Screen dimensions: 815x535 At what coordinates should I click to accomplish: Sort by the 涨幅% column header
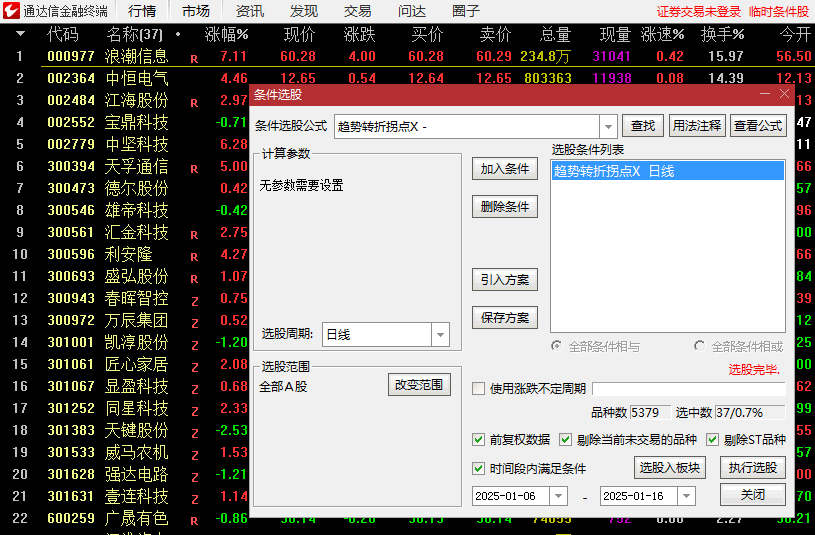pos(226,34)
